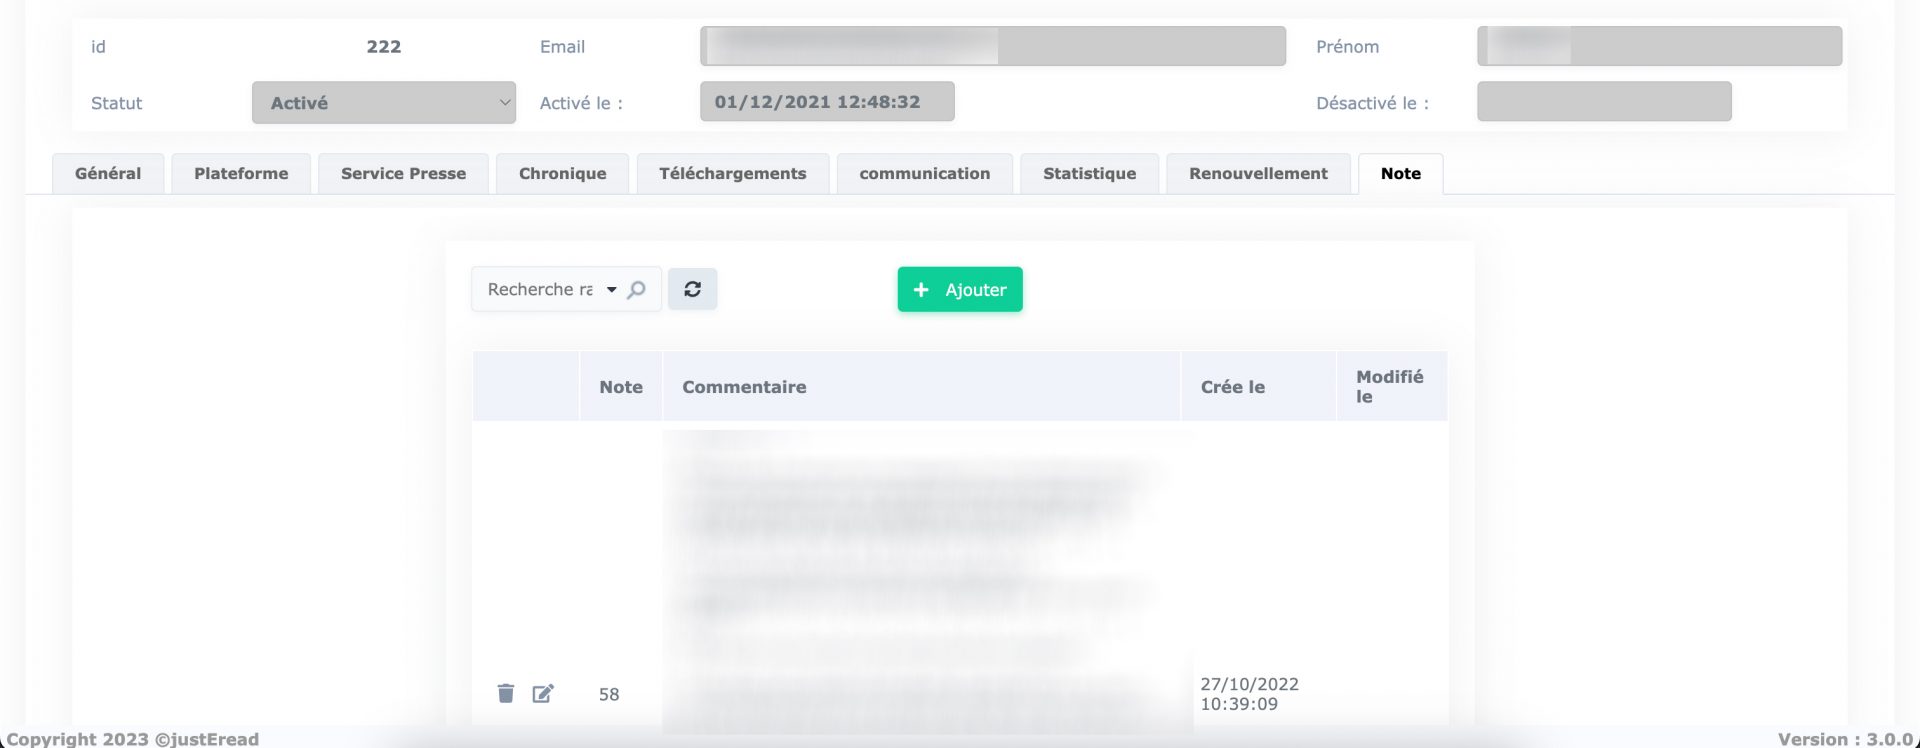Screen dimensions: 1920x748
Task: Delete note 58 with trash icon
Action: [x=505, y=693]
